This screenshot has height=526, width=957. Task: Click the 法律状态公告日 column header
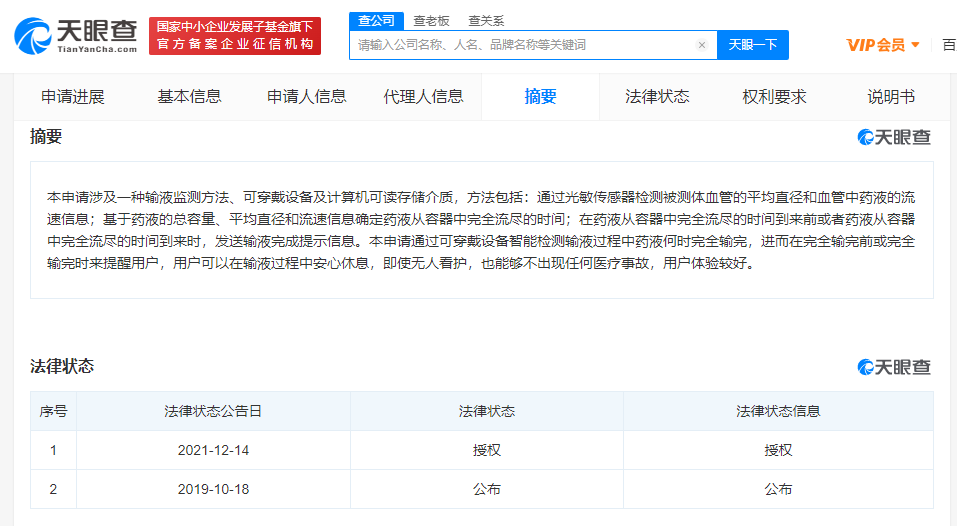coord(213,411)
